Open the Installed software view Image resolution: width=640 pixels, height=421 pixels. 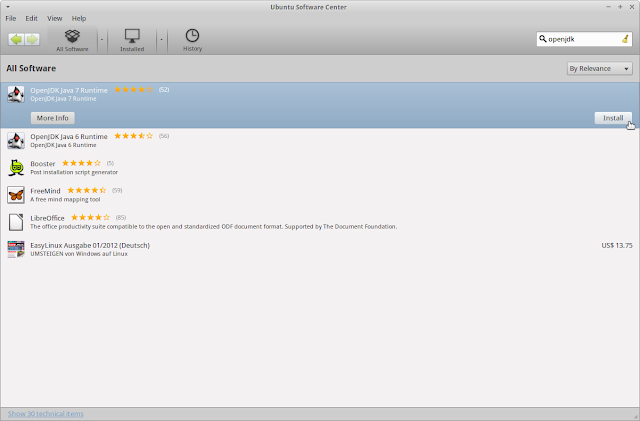(132, 40)
